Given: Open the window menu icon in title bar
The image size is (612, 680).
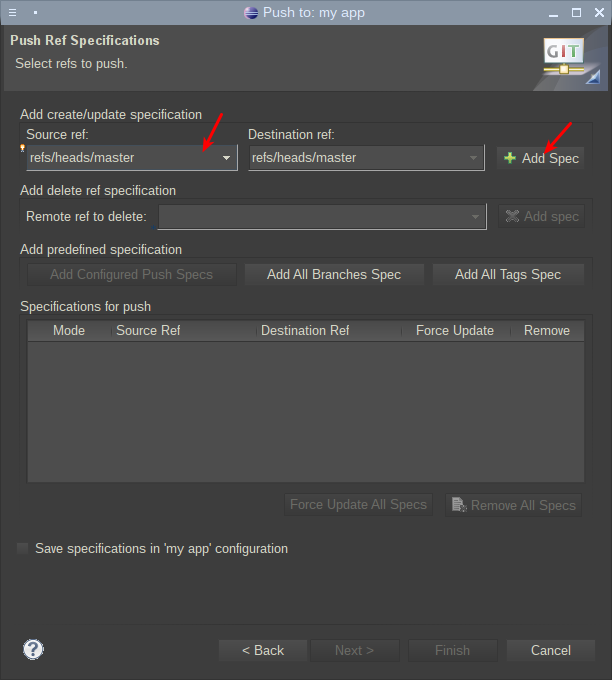Looking at the screenshot, I should (13, 13).
